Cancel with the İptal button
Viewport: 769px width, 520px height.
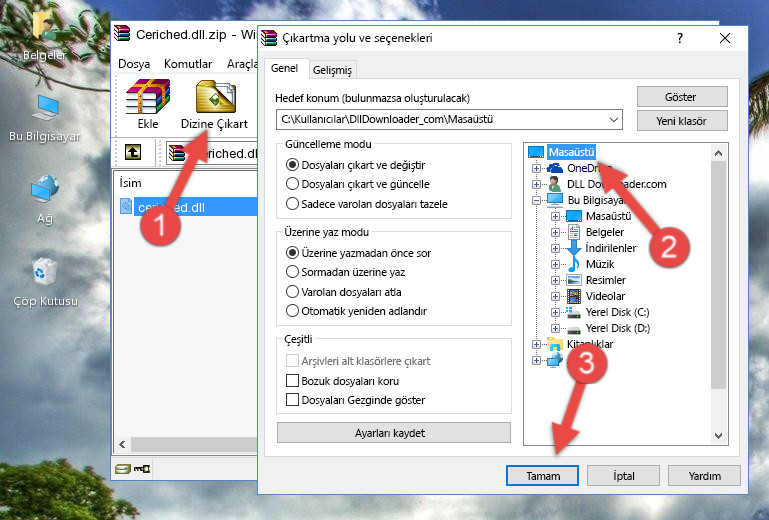[623, 475]
